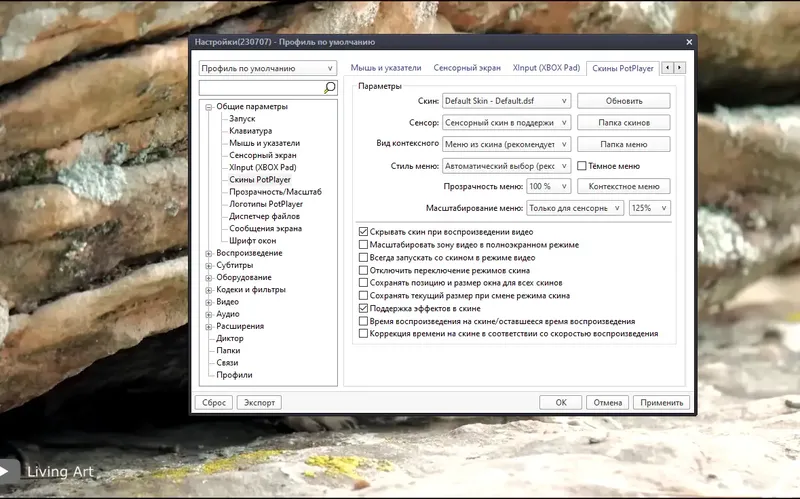Open Папка меню button
The height and width of the screenshot is (499, 800).
[623, 144]
